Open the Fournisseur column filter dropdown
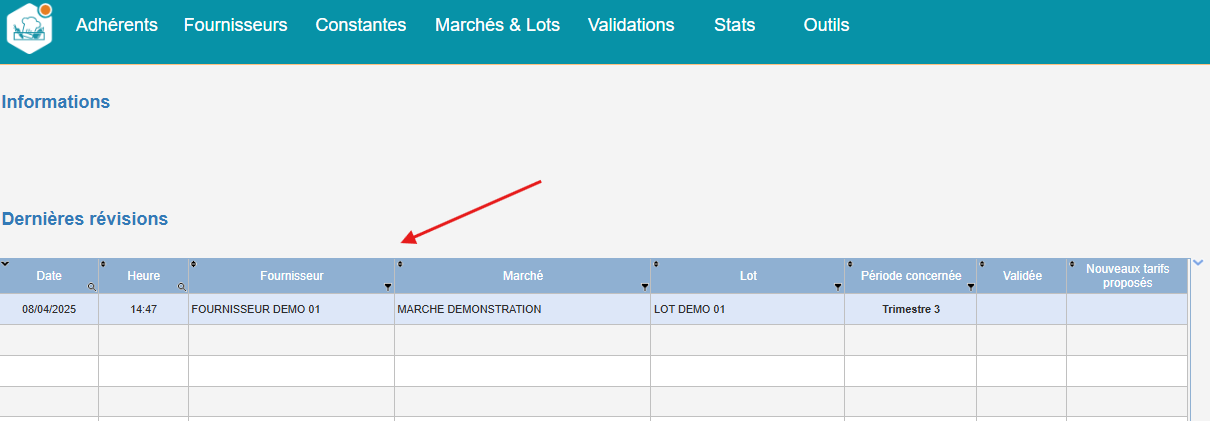The image size is (1210, 421). pos(388,287)
